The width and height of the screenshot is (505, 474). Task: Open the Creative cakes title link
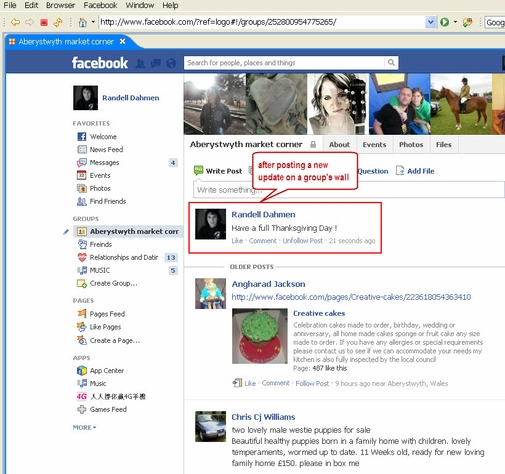point(319,313)
